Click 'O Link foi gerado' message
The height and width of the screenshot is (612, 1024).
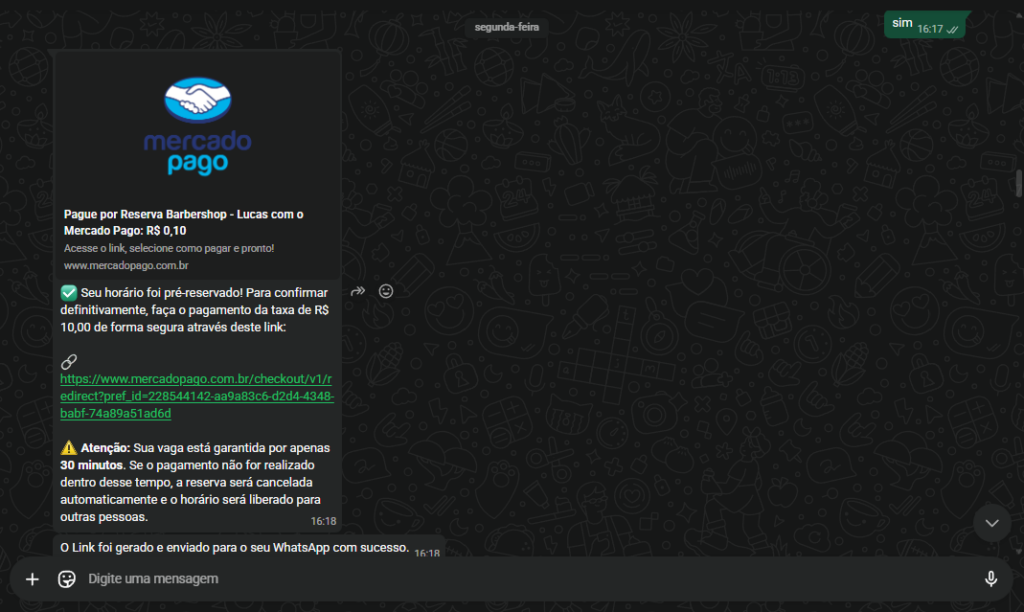click(x=234, y=547)
